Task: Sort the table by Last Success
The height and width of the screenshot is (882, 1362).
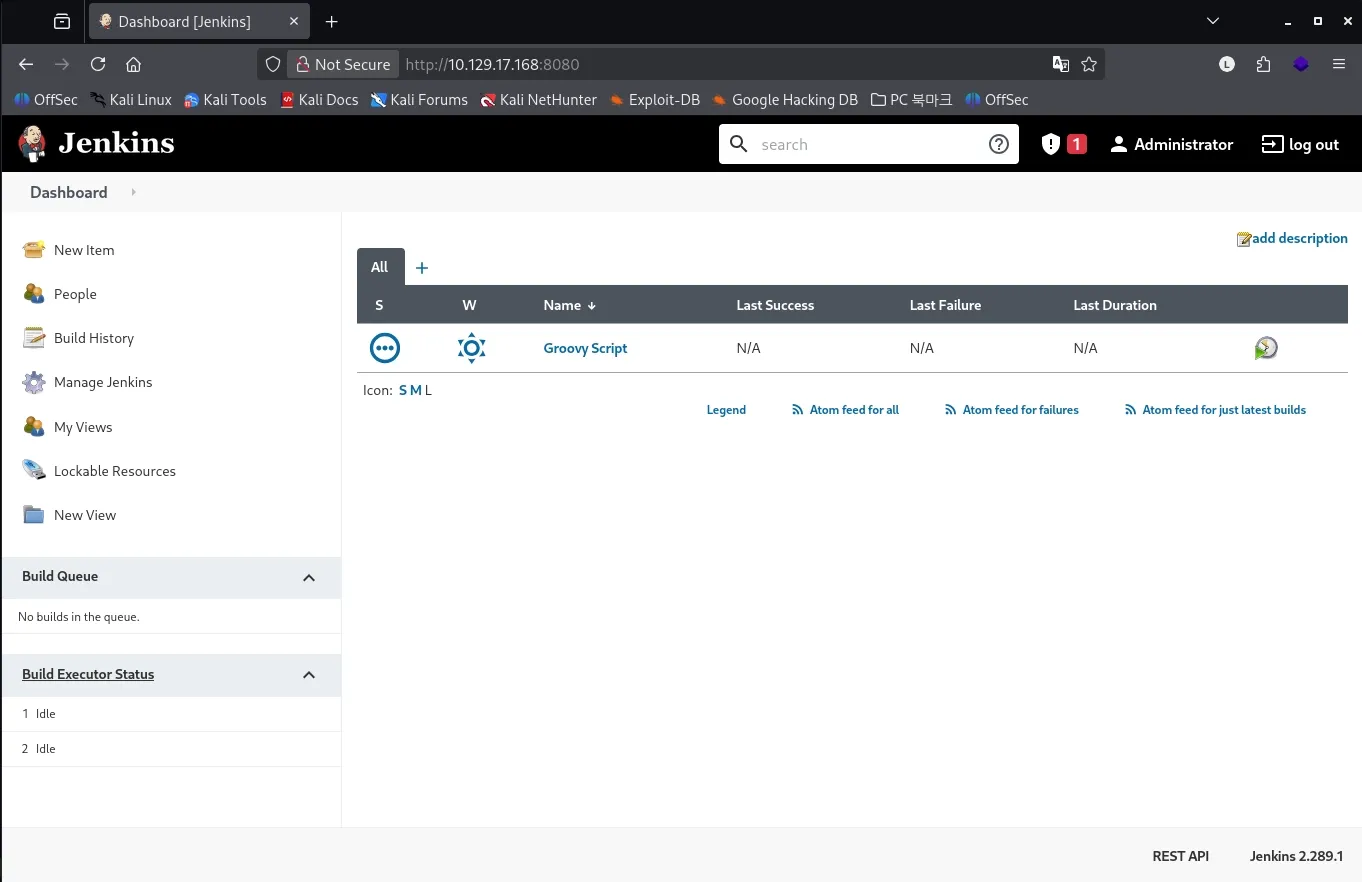Action: [775, 305]
